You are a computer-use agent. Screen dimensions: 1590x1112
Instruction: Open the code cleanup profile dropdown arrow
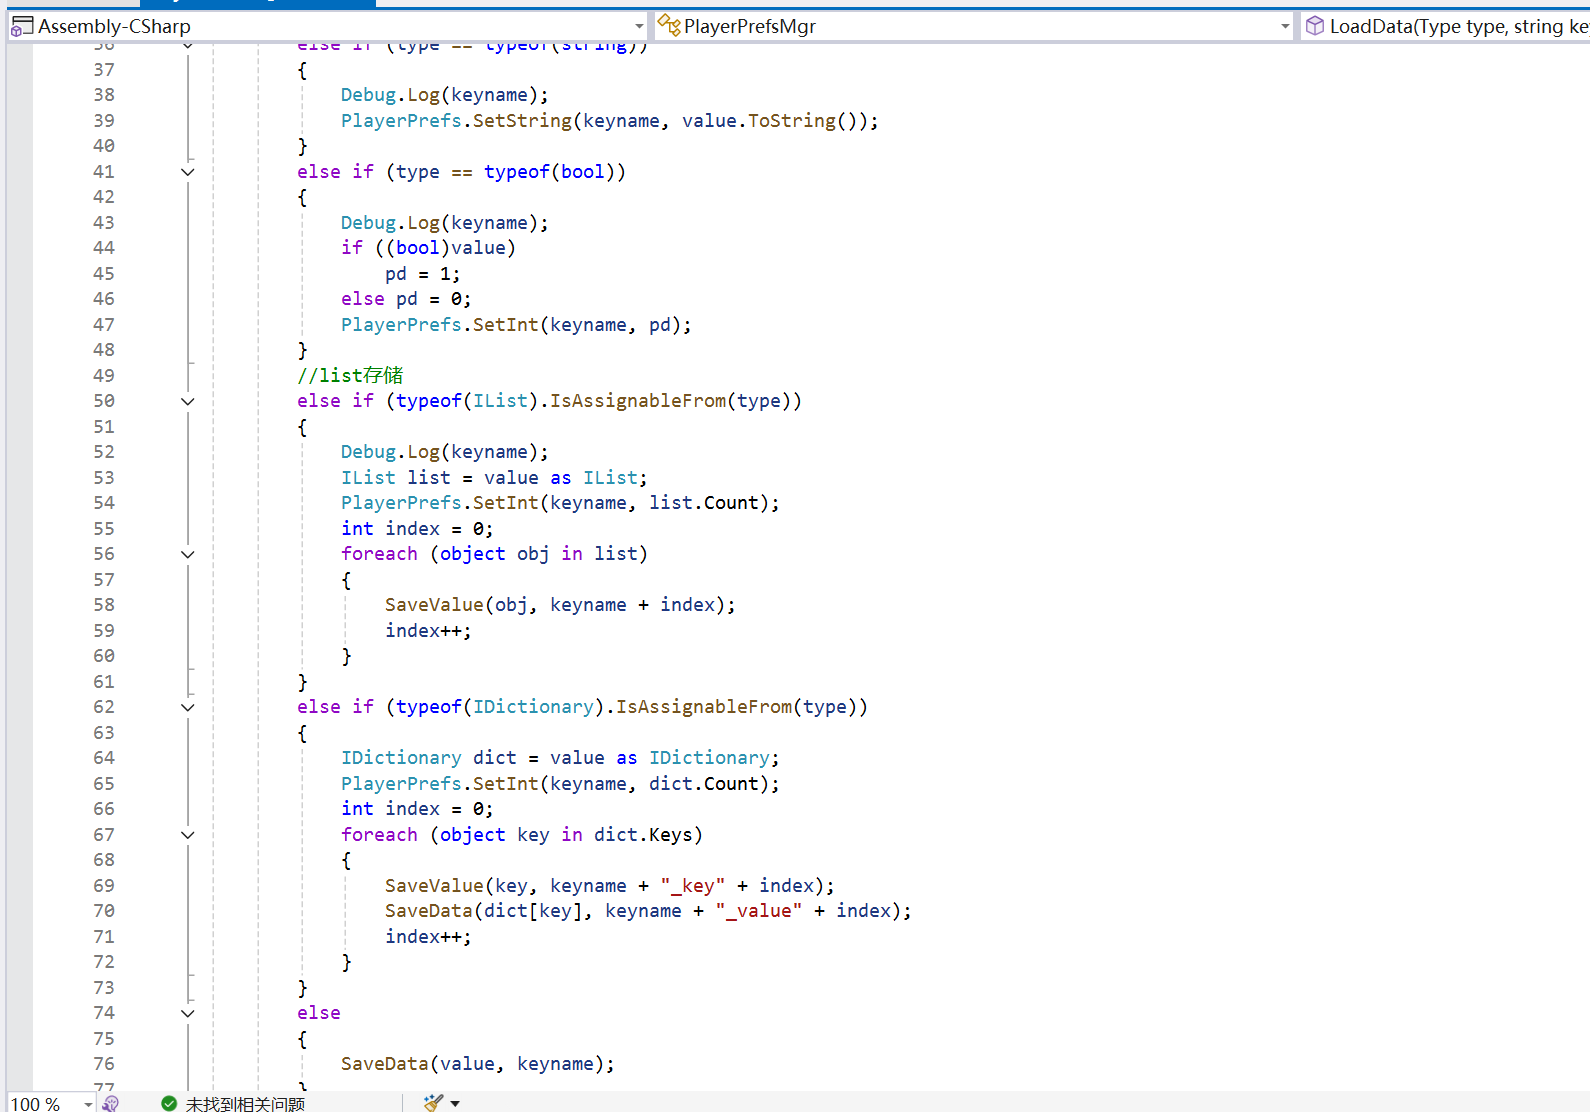coord(455,1103)
